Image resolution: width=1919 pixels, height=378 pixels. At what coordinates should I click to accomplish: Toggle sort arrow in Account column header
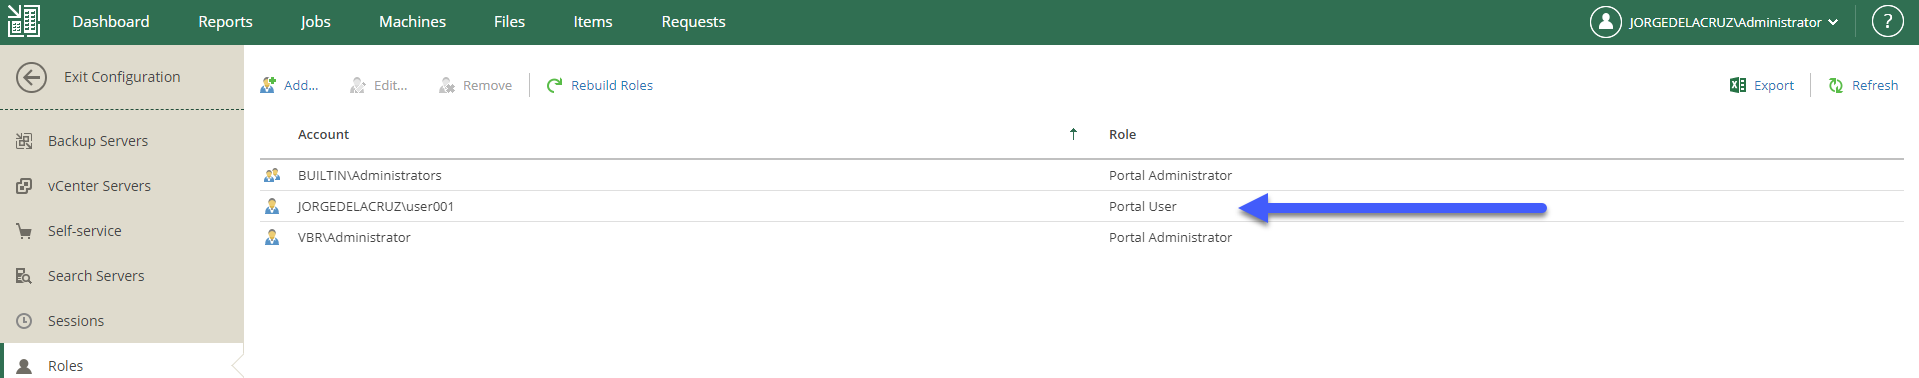[x=1073, y=134]
